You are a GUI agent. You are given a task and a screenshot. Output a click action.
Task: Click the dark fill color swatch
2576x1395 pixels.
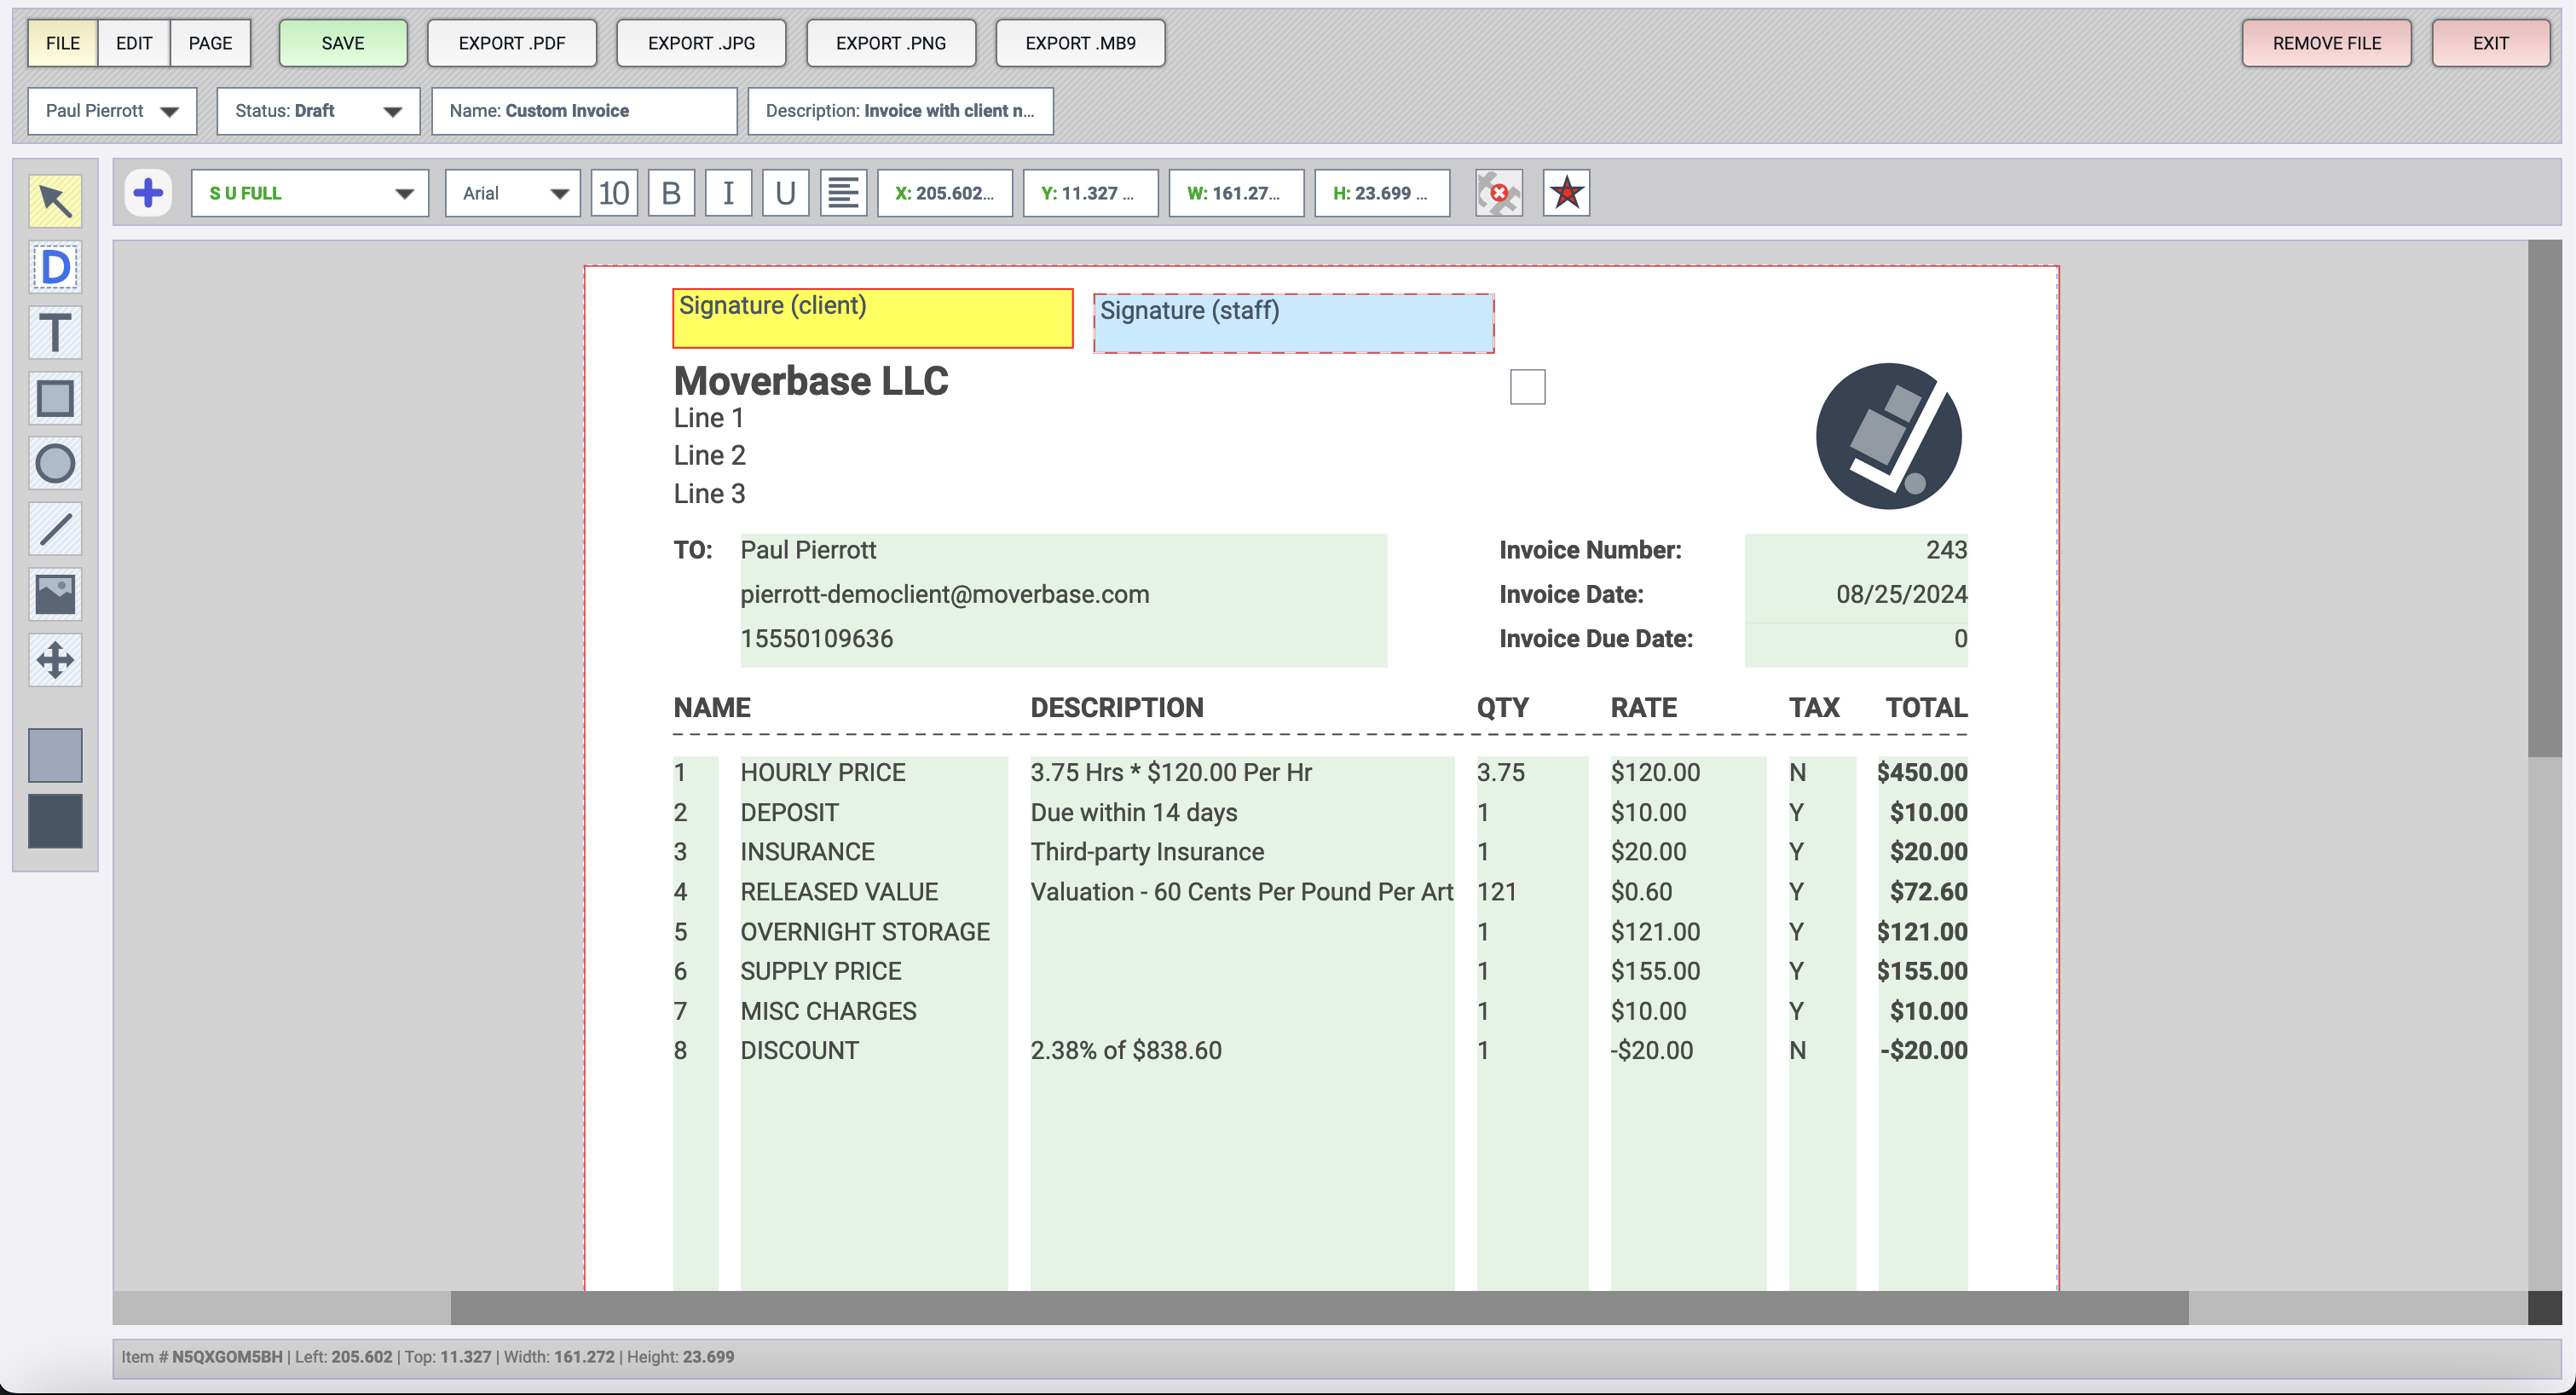[x=55, y=822]
